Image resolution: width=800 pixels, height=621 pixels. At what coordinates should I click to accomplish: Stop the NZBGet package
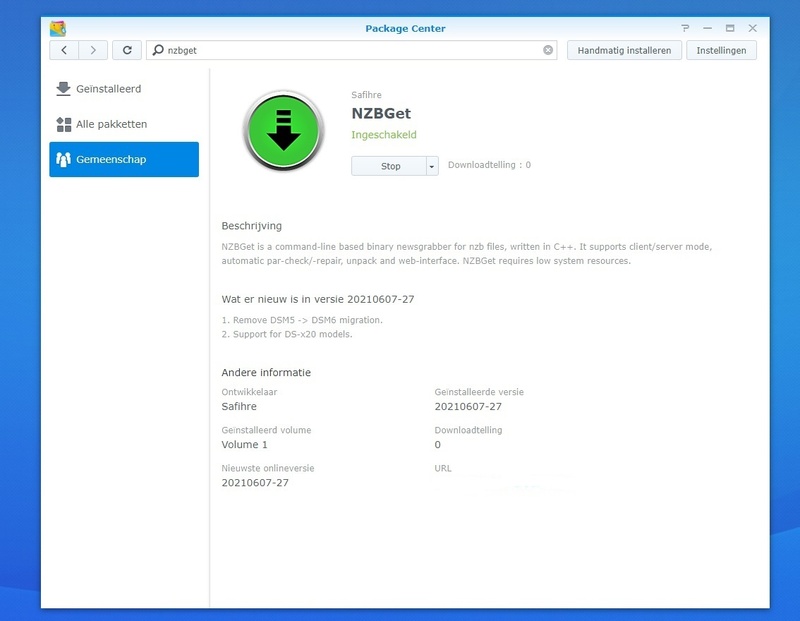coord(389,166)
